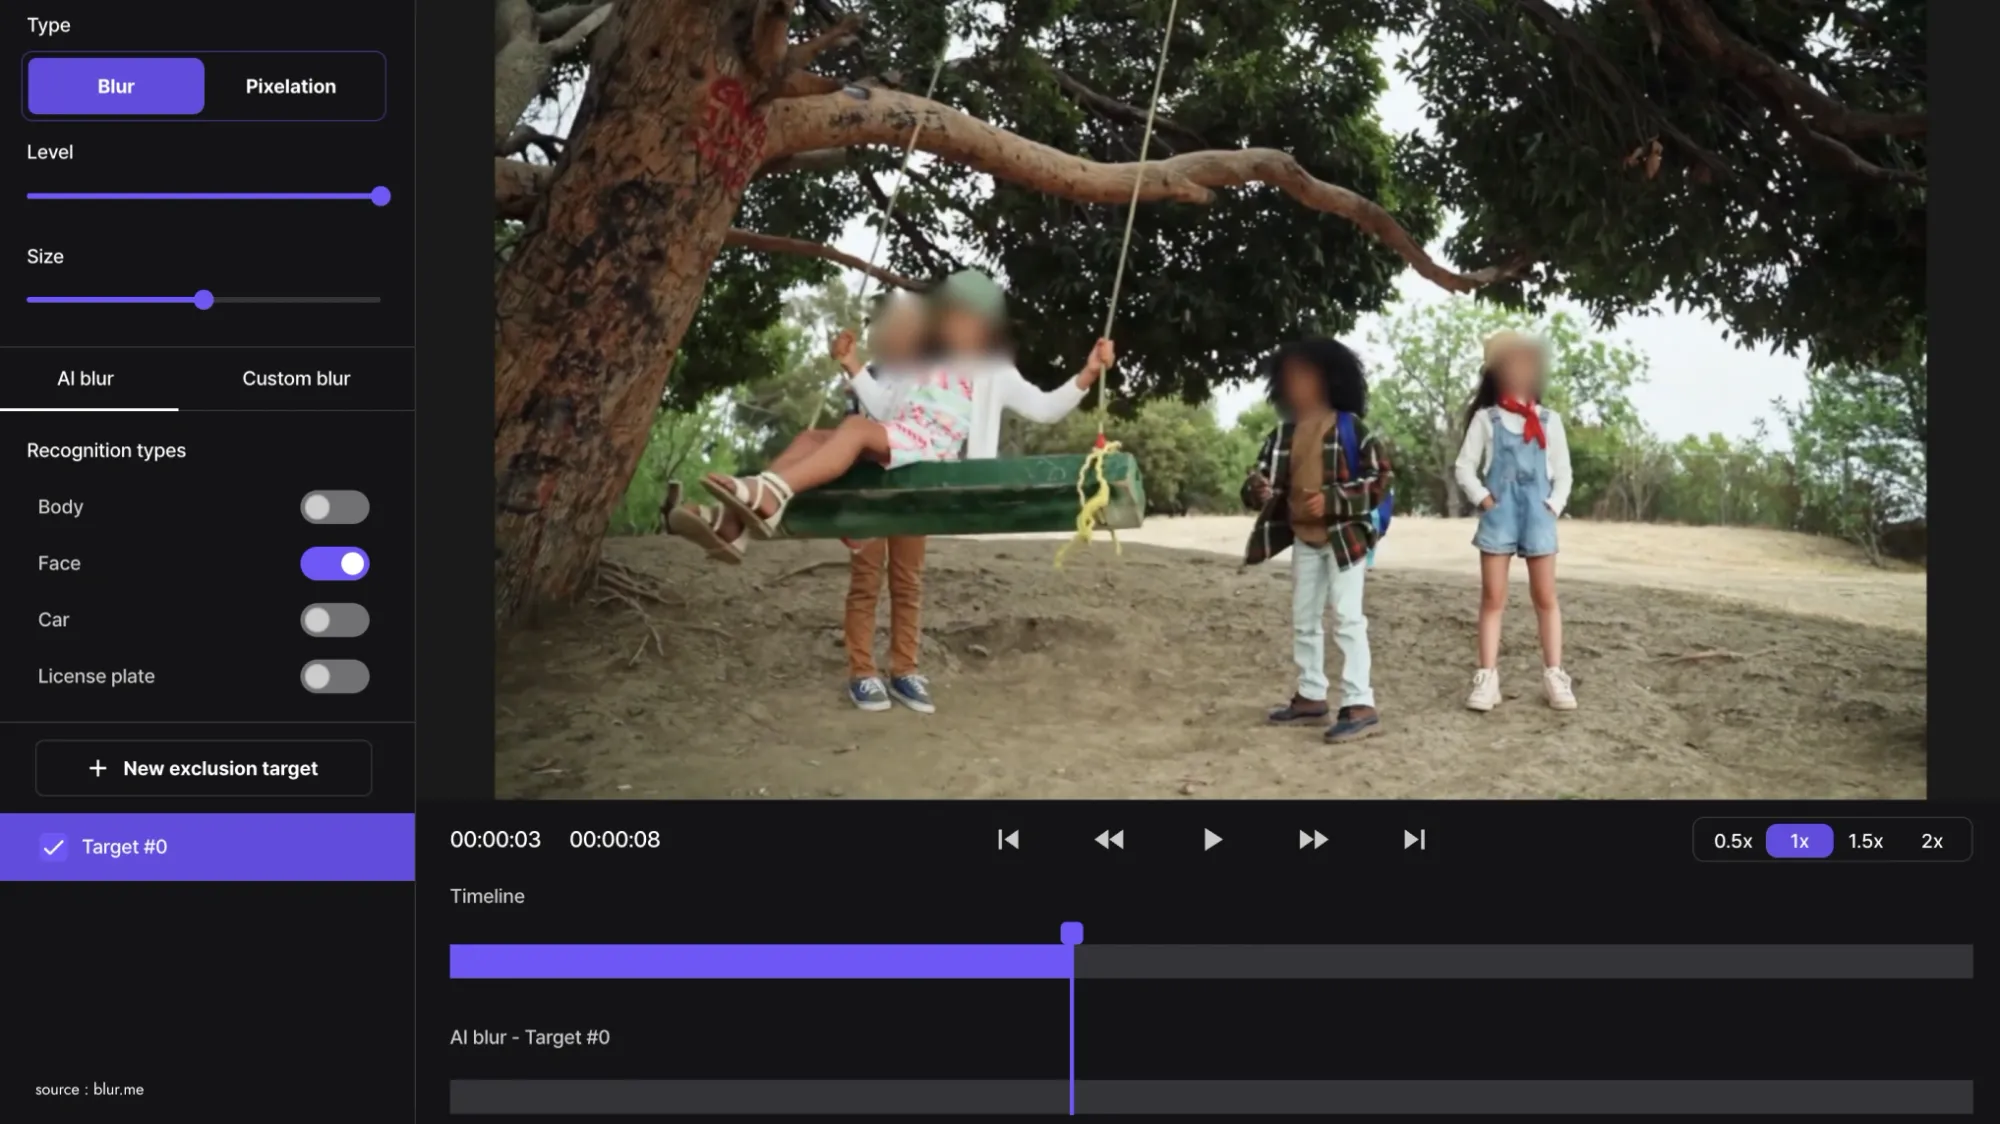2000x1124 pixels.
Task: Click the AI blur - Target #0 label
Action: [530, 1037]
